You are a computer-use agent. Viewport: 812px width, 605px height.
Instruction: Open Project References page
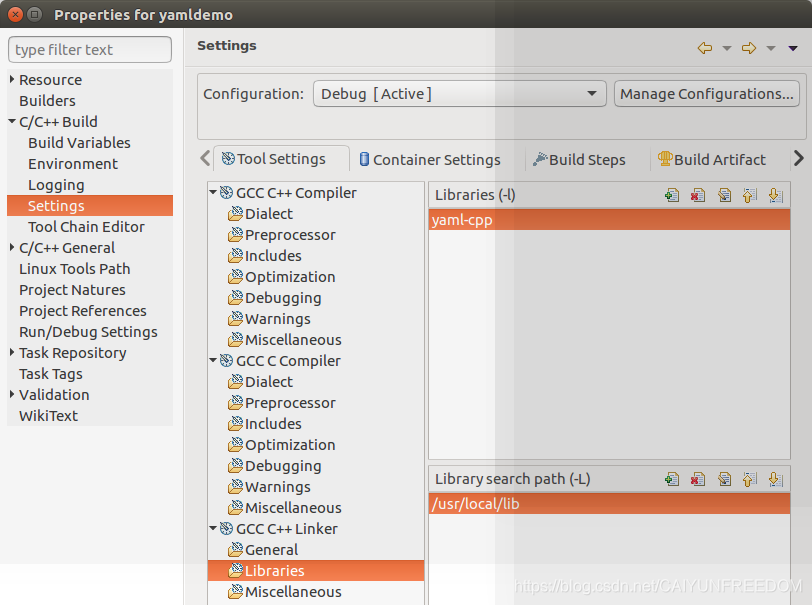click(83, 311)
